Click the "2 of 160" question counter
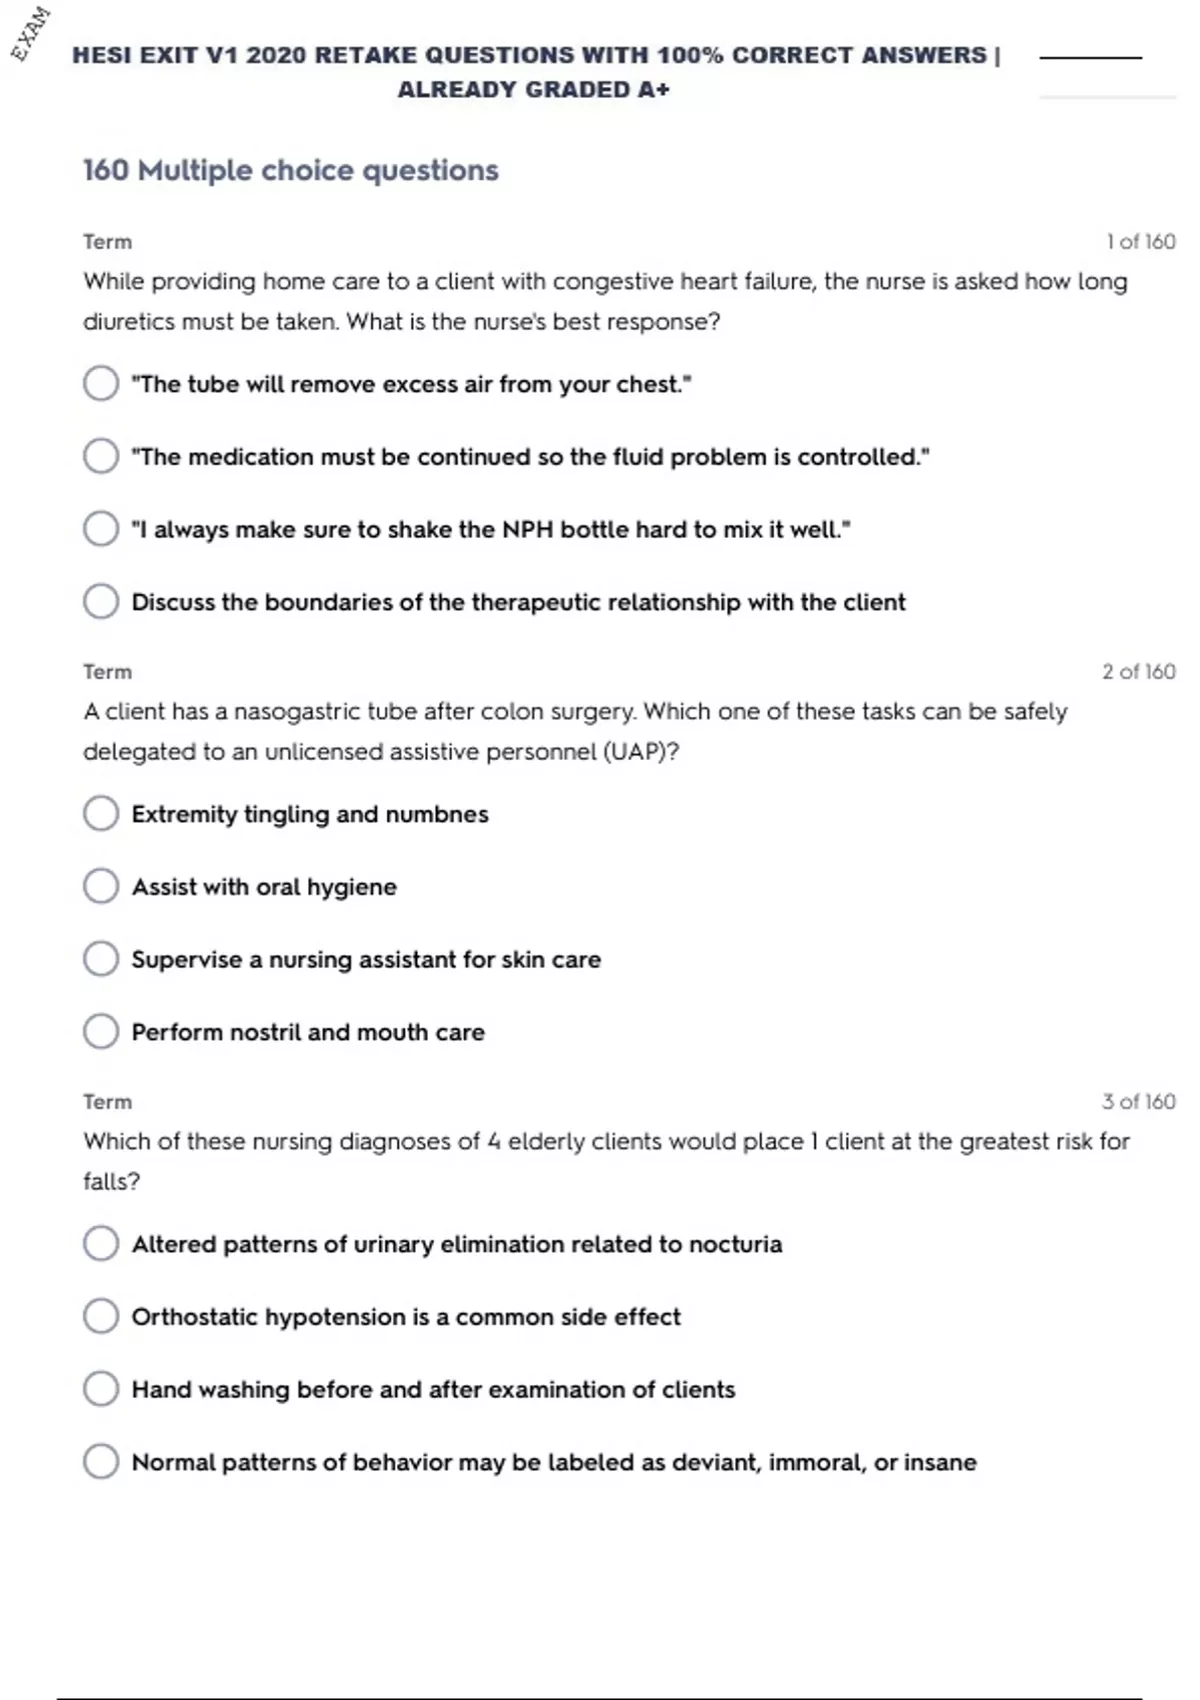The image size is (1200, 1700). [x=1138, y=672]
